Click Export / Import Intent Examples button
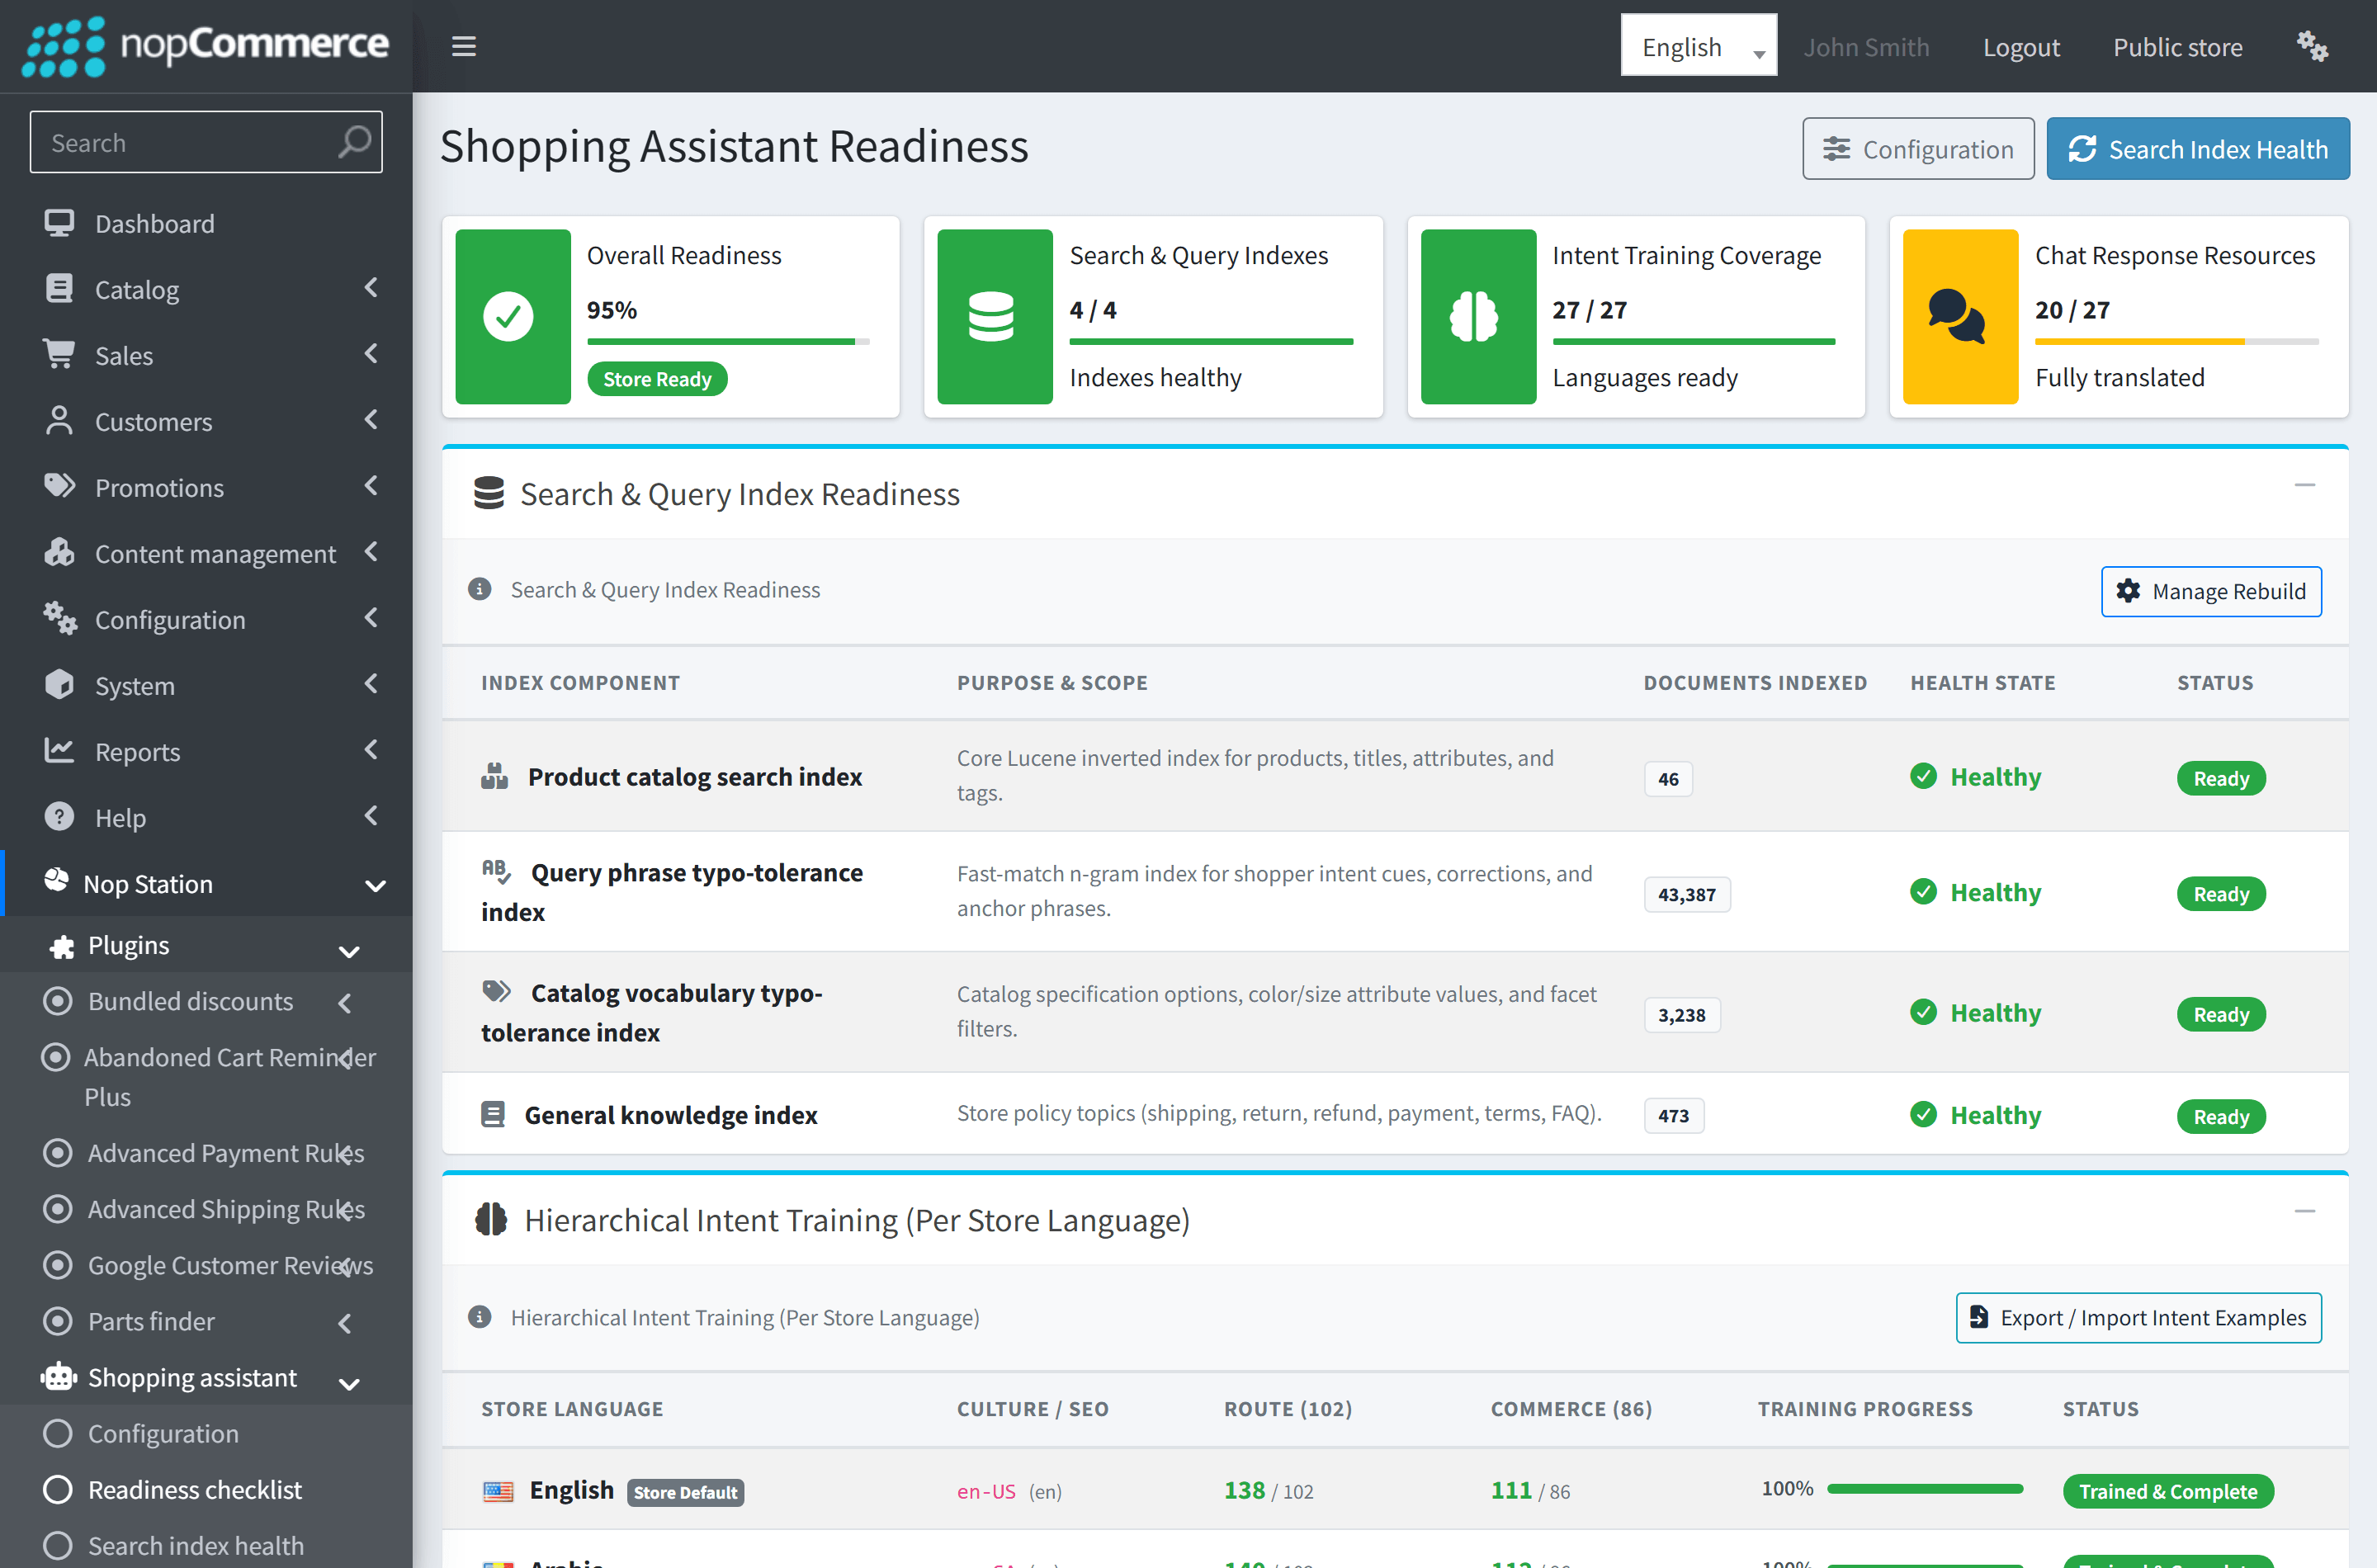The image size is (2377, 1568). tap(2138, 1318)
